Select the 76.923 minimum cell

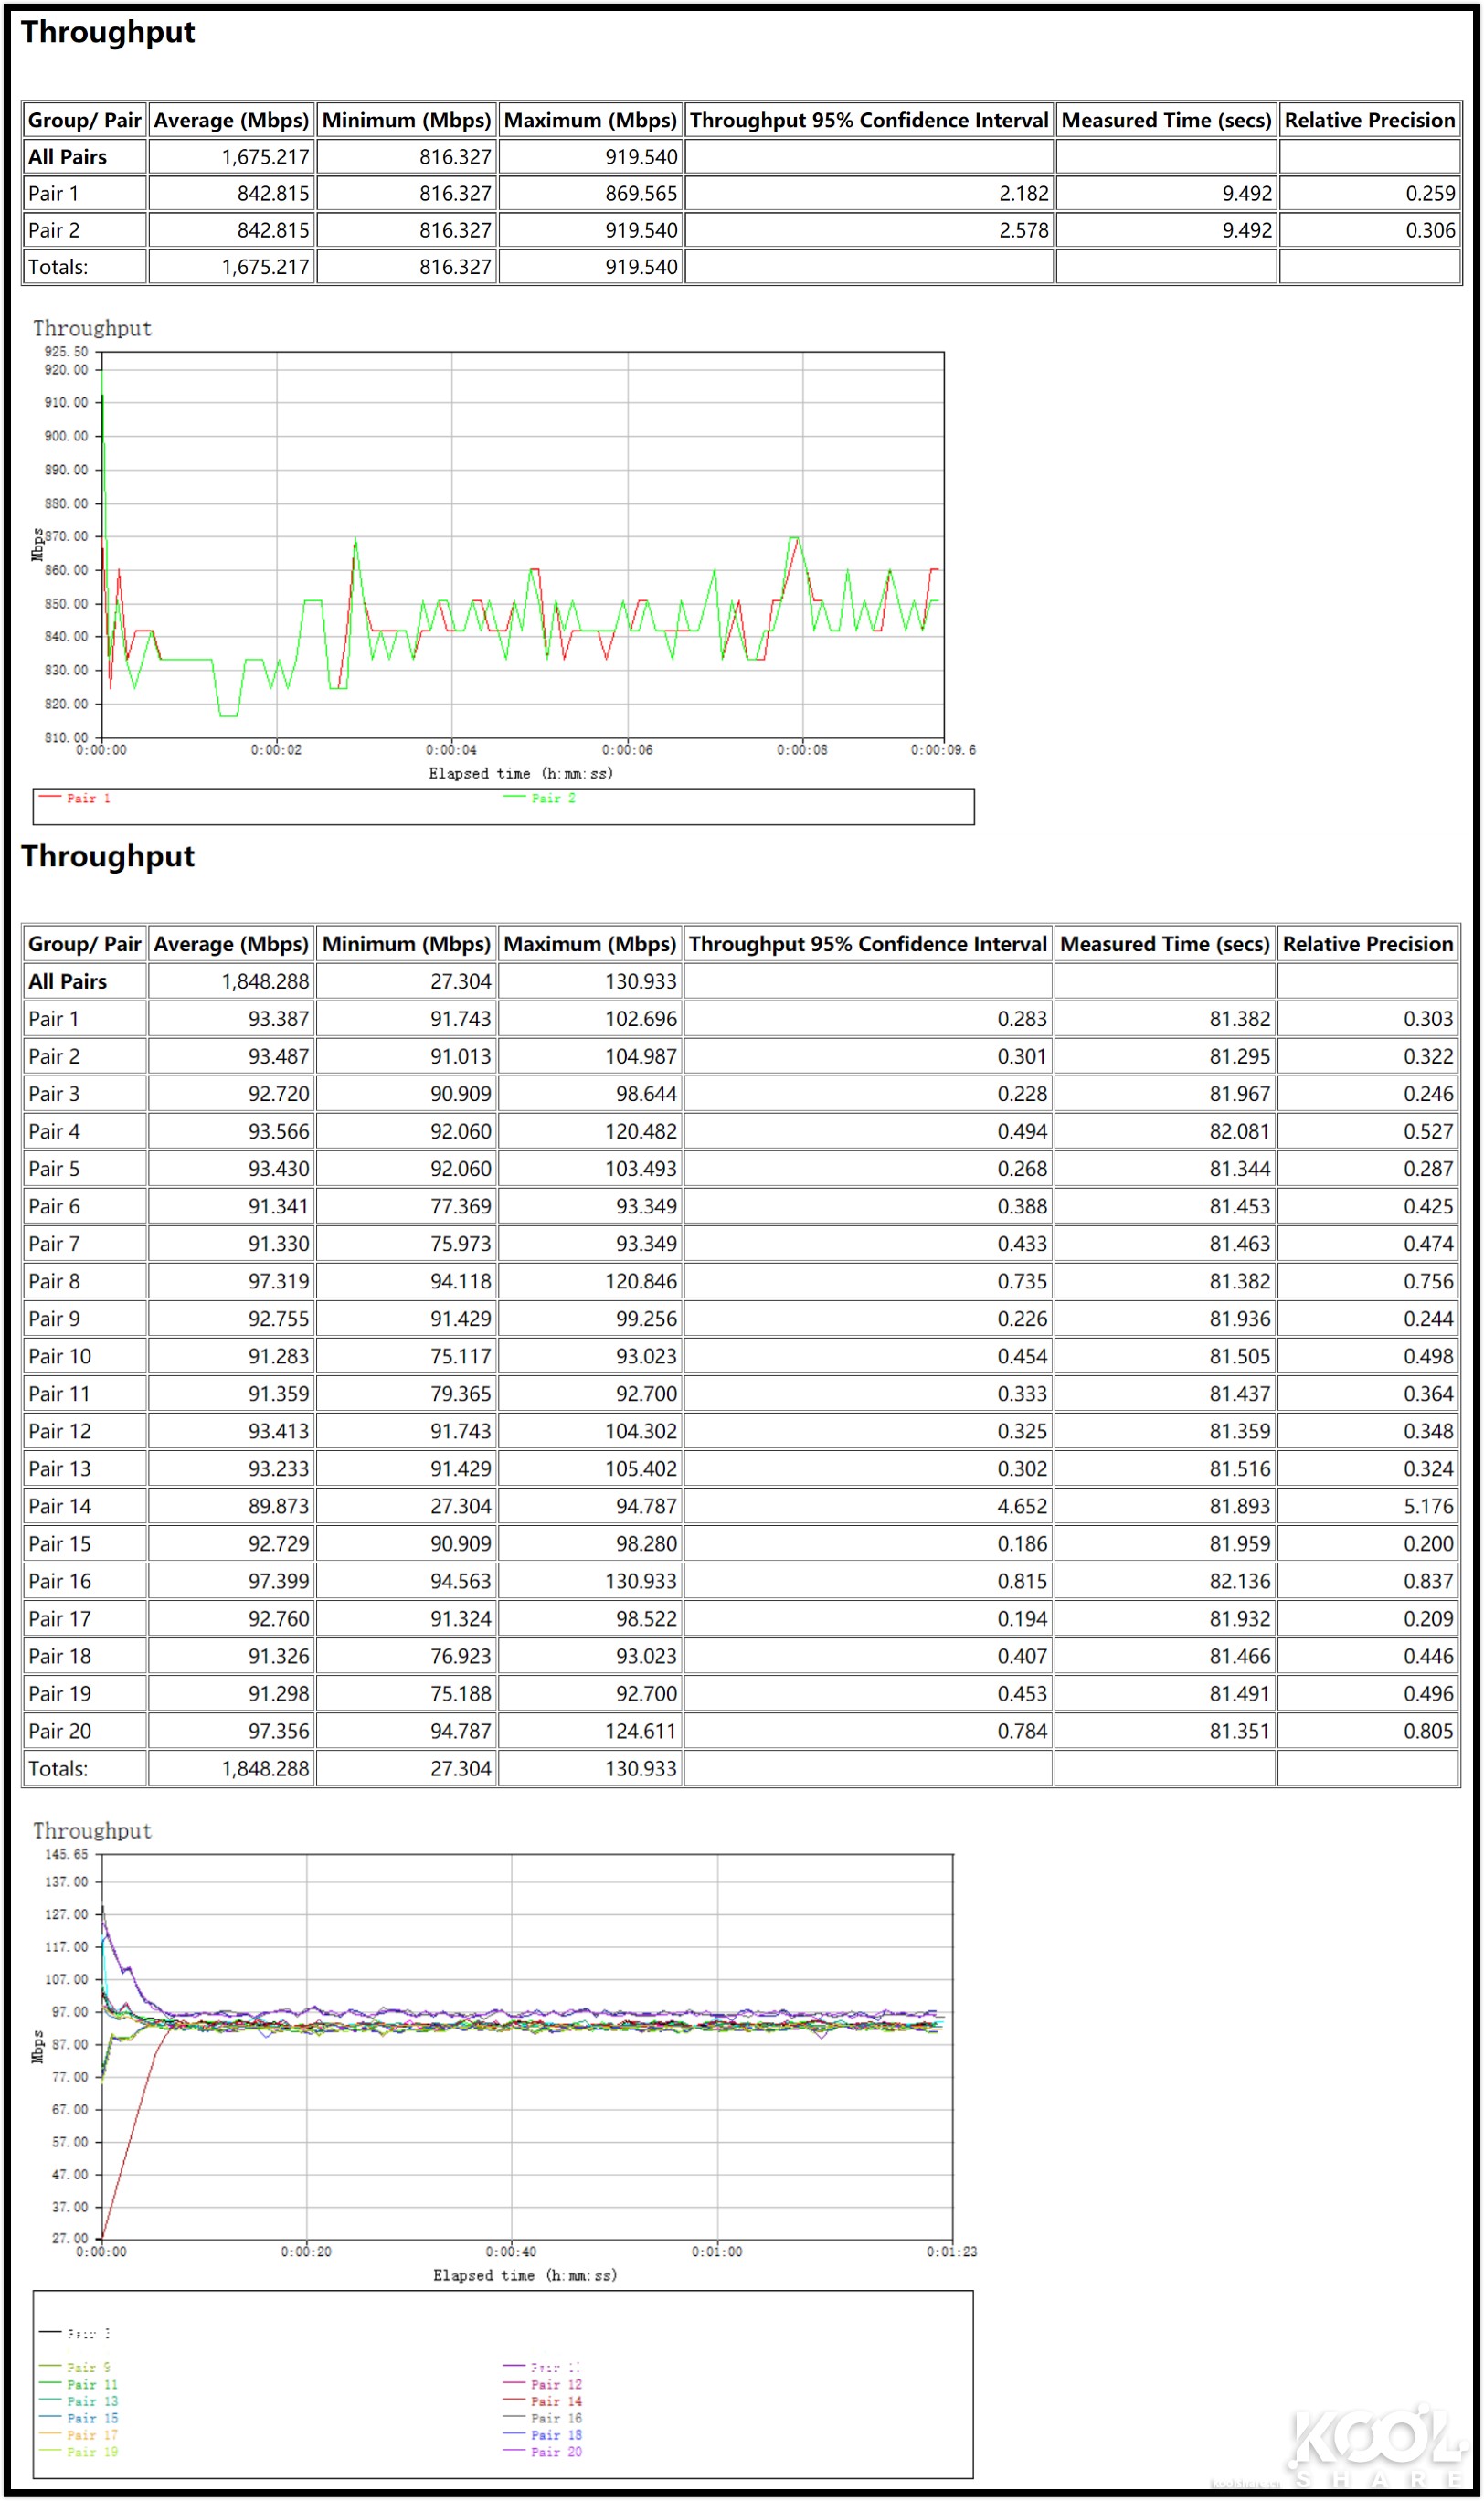461,1657
